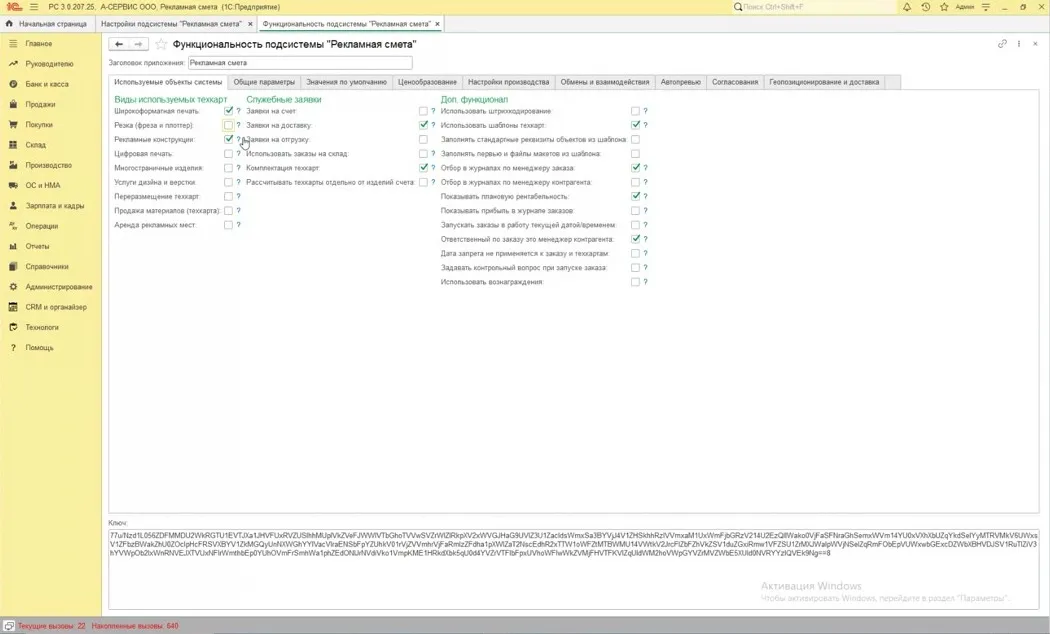Switch to Настройки подсистемы "Рекламная смета" window tab
The image size is (1050, 634).
pyautogui.click(x=171, y=24)
